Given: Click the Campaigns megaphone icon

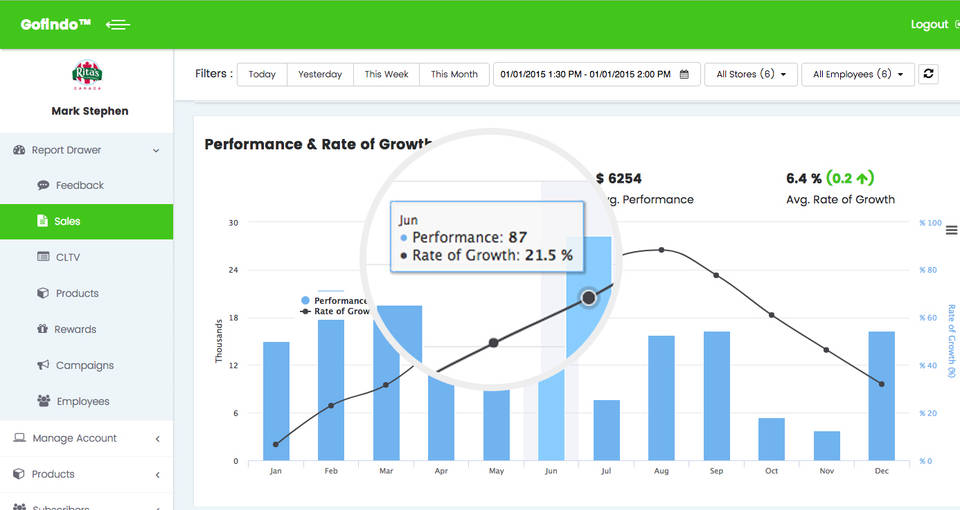Looking at the screenshot, I should [x=43, y=365].
